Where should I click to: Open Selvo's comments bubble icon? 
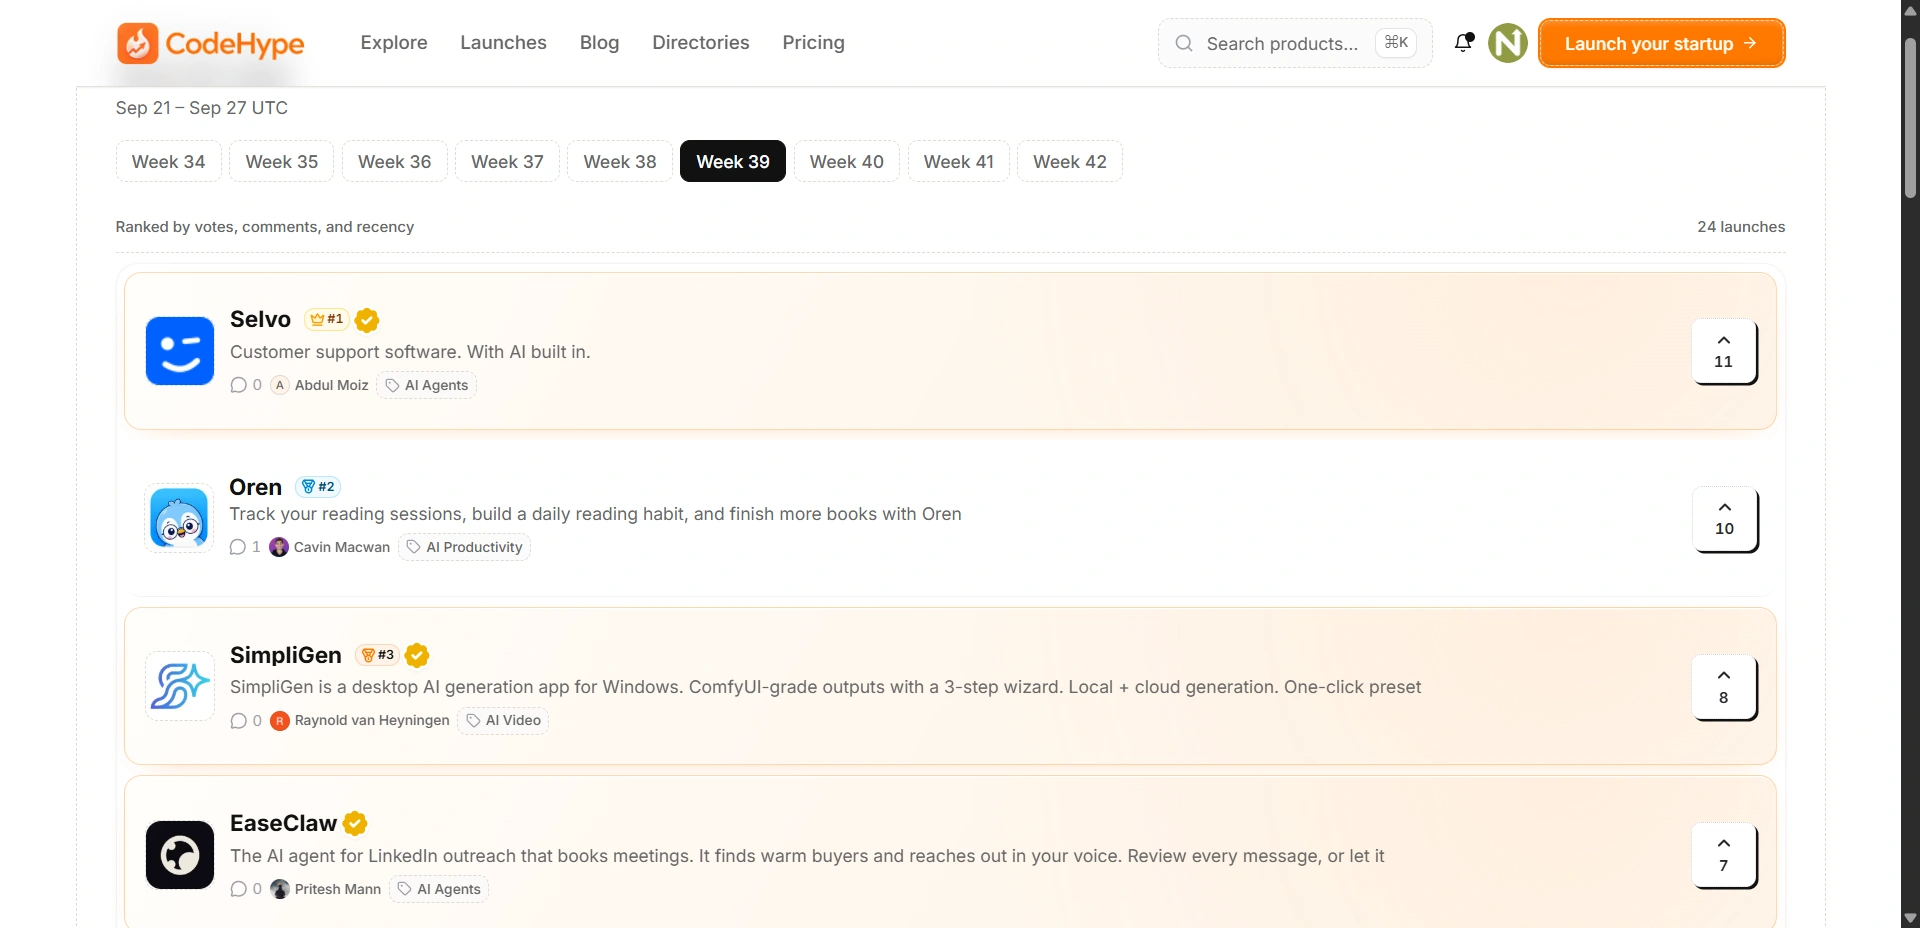[x=238, y=385]
